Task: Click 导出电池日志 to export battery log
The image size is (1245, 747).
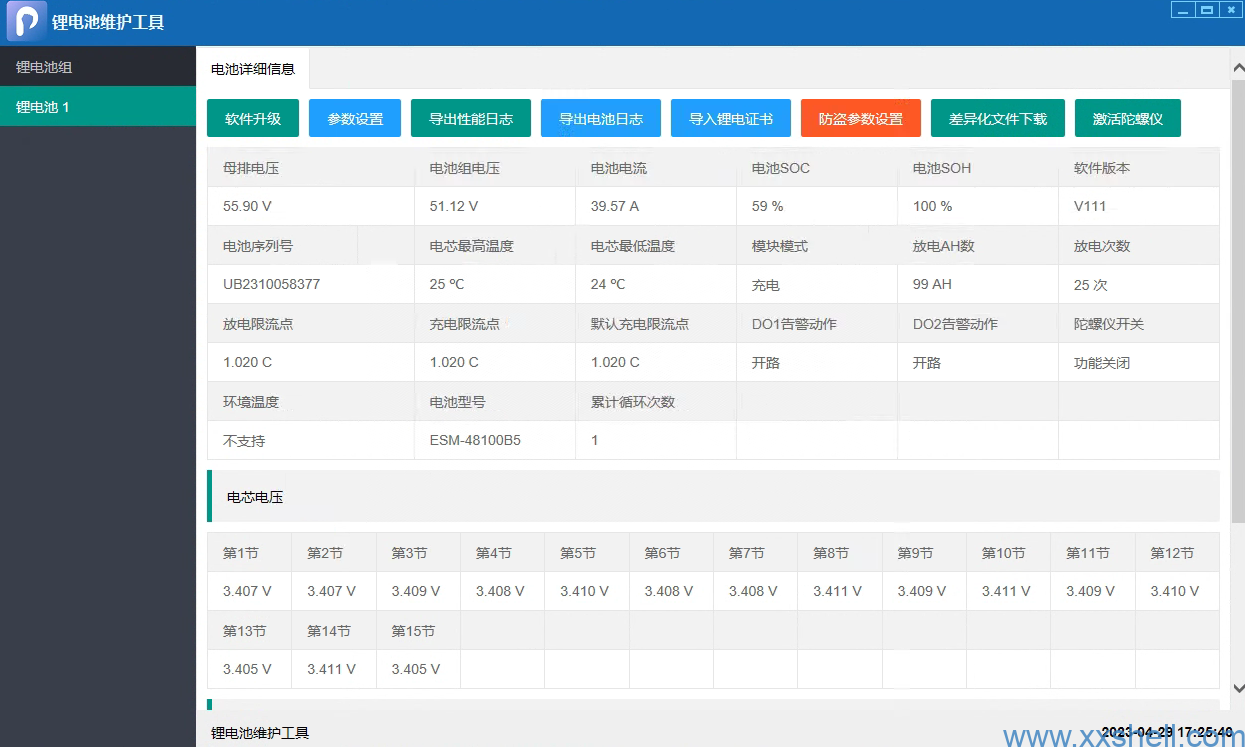Action: pyautogui.click(x=600, y=118)
